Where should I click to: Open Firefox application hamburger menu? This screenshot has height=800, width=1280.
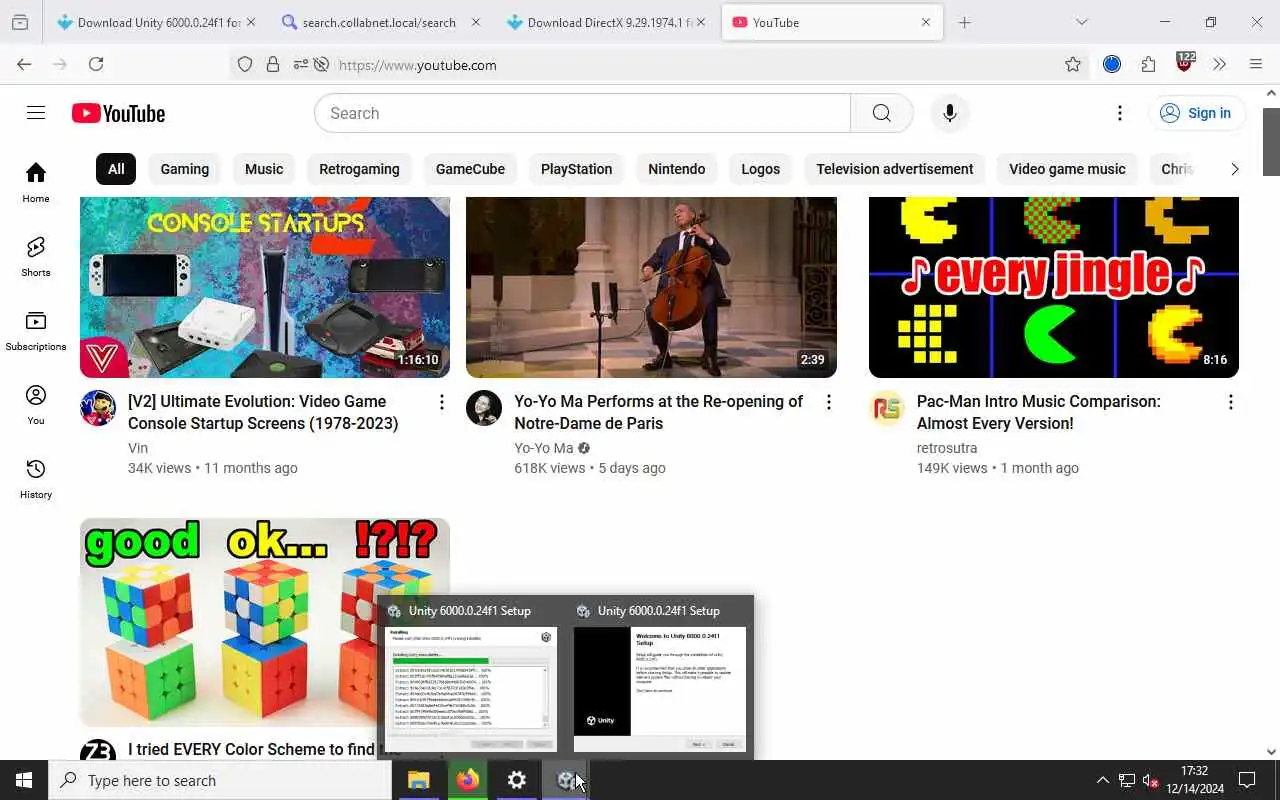coord(1256,64)
